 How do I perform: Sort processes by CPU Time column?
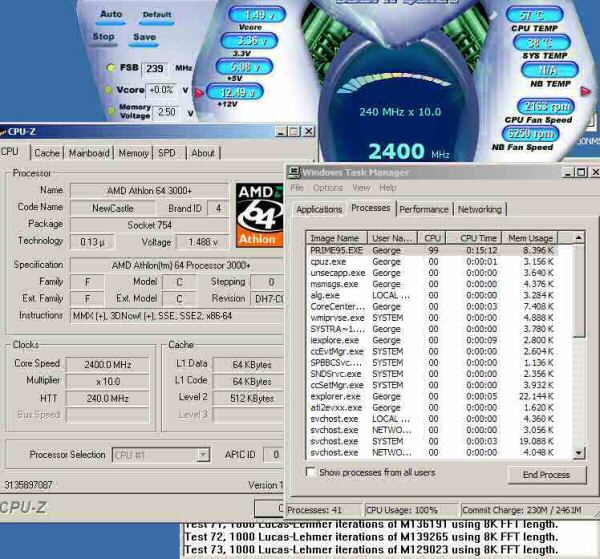(x=474, y=238)
